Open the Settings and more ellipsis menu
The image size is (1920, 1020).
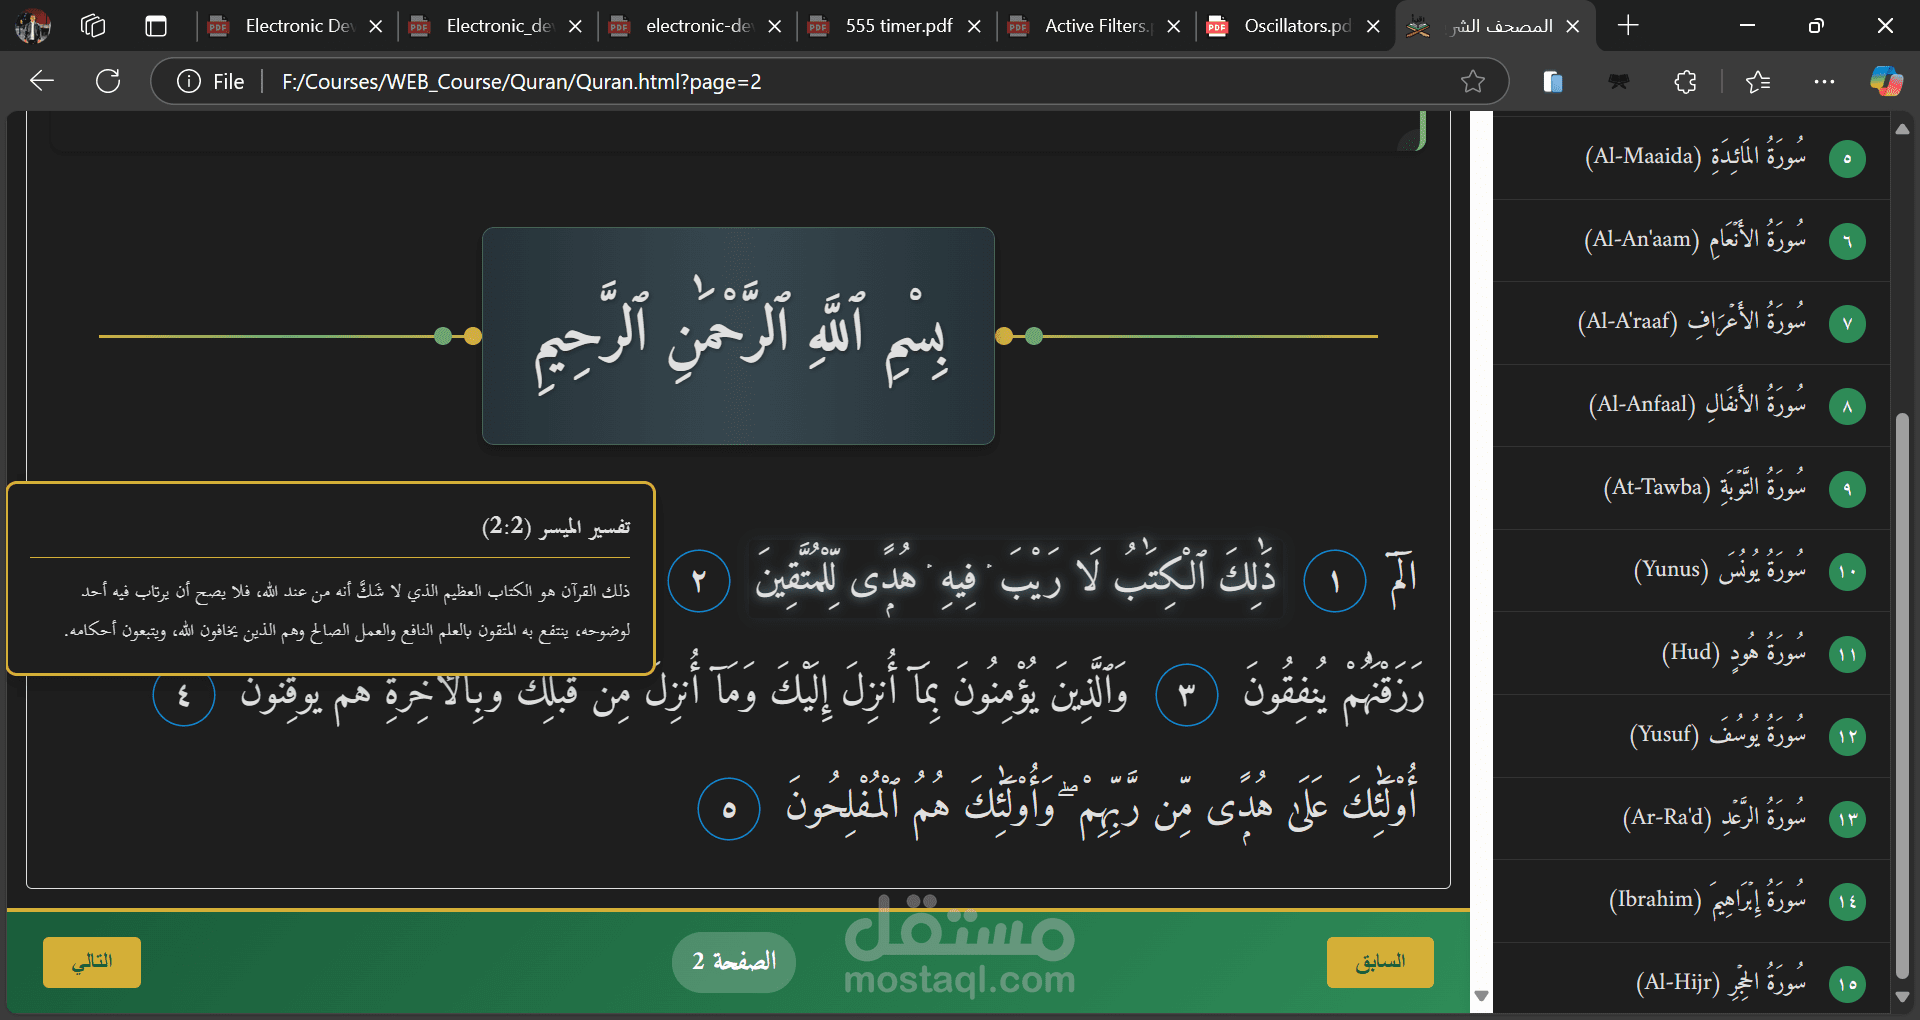(x=1824, y=81)
